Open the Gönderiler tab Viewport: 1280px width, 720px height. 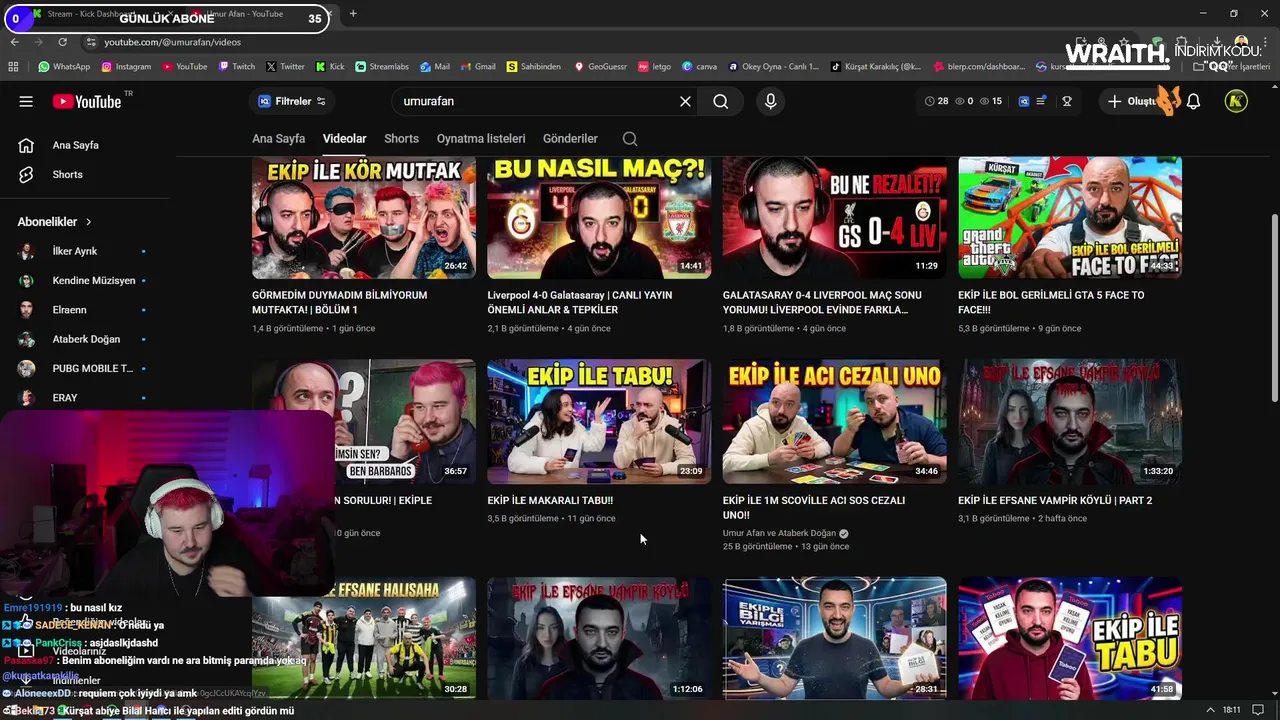click(570, 139)
